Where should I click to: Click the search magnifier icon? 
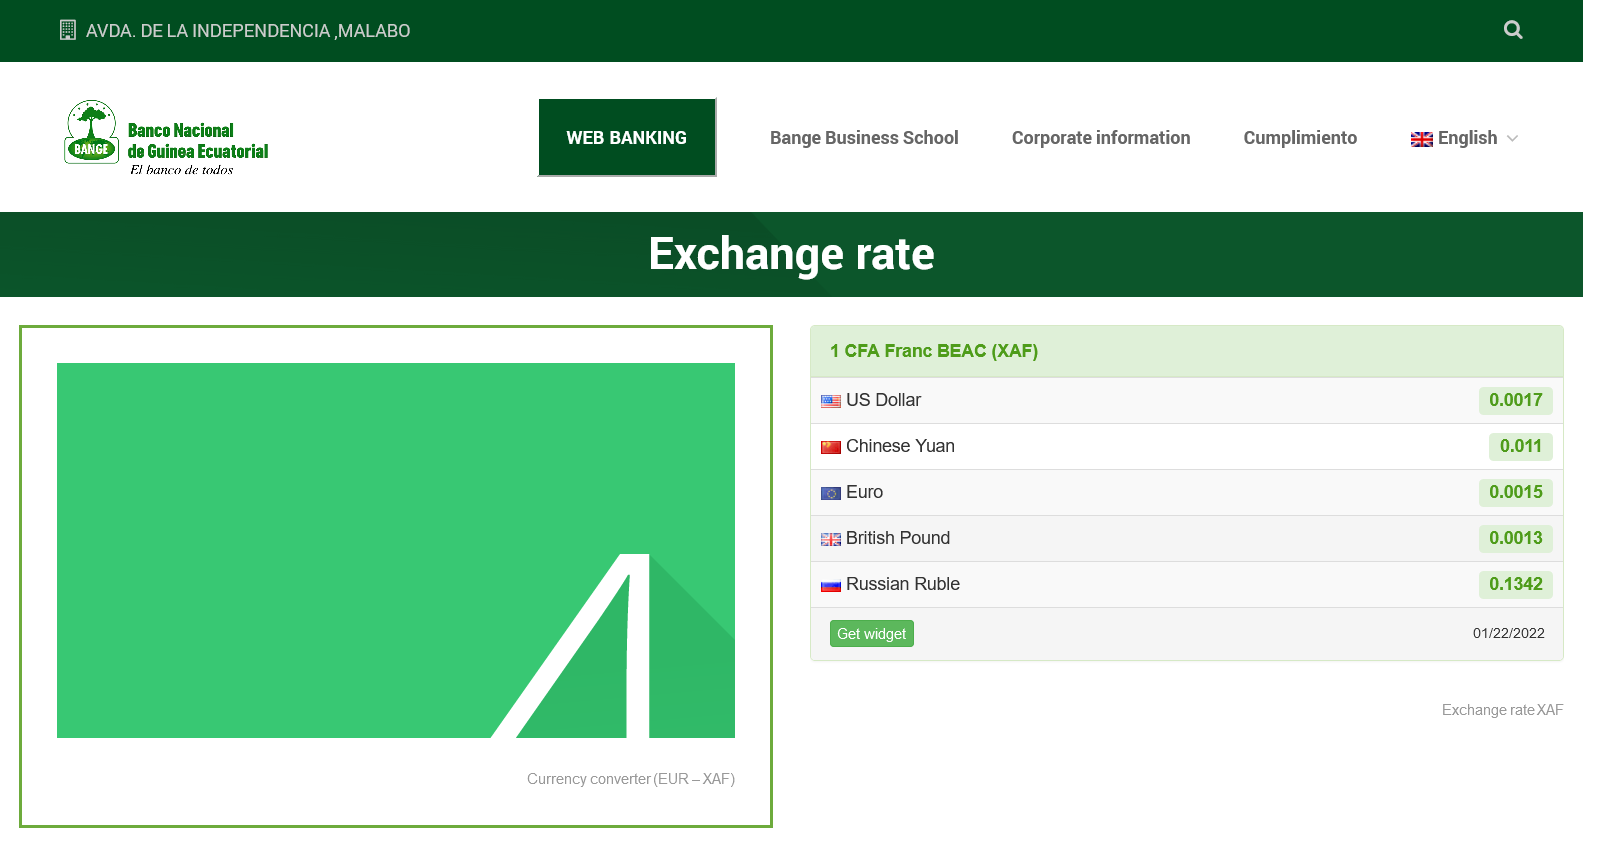[1513, 30]
